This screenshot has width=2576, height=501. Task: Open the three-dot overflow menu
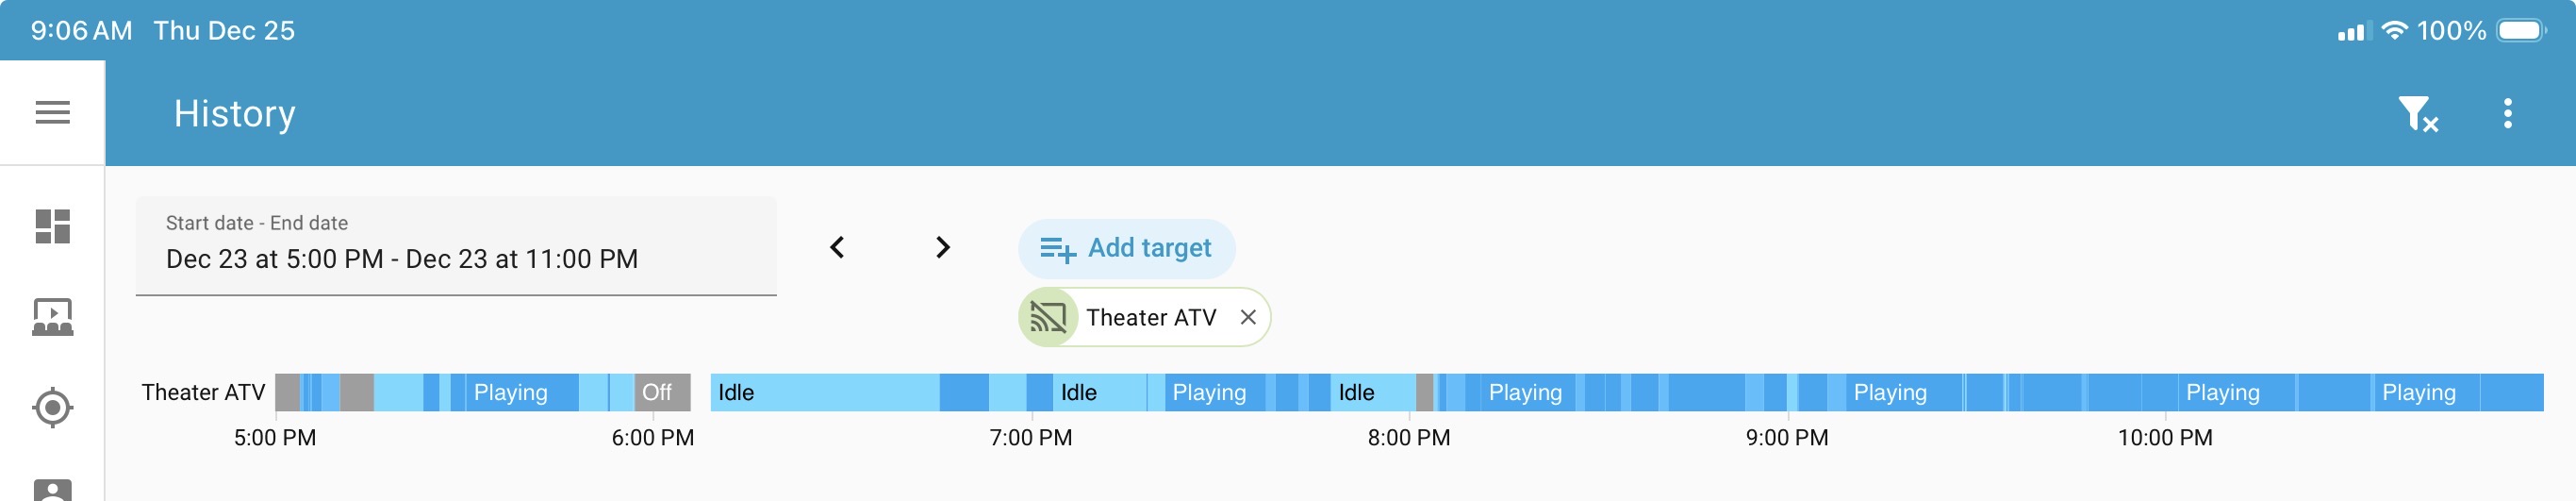point(2507,114)
